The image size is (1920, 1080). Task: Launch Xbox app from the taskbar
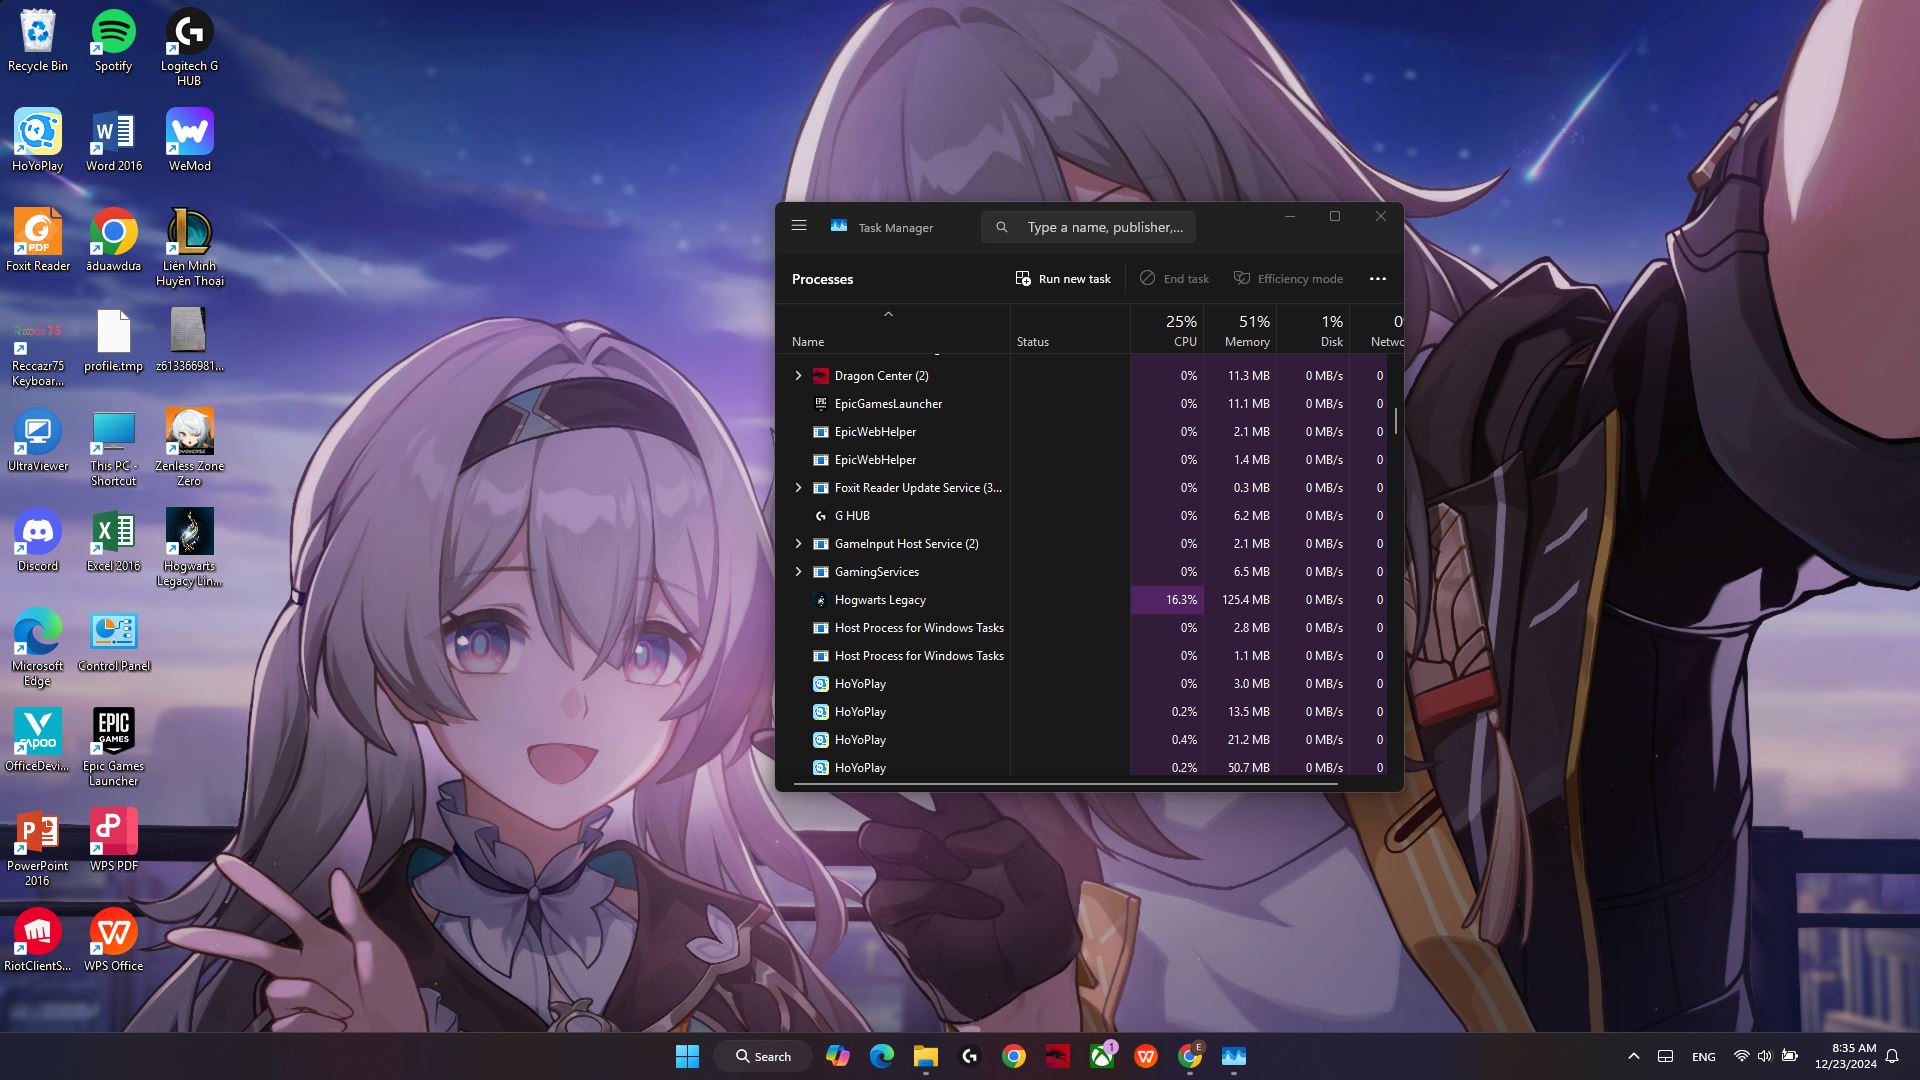(1100, 1056)
